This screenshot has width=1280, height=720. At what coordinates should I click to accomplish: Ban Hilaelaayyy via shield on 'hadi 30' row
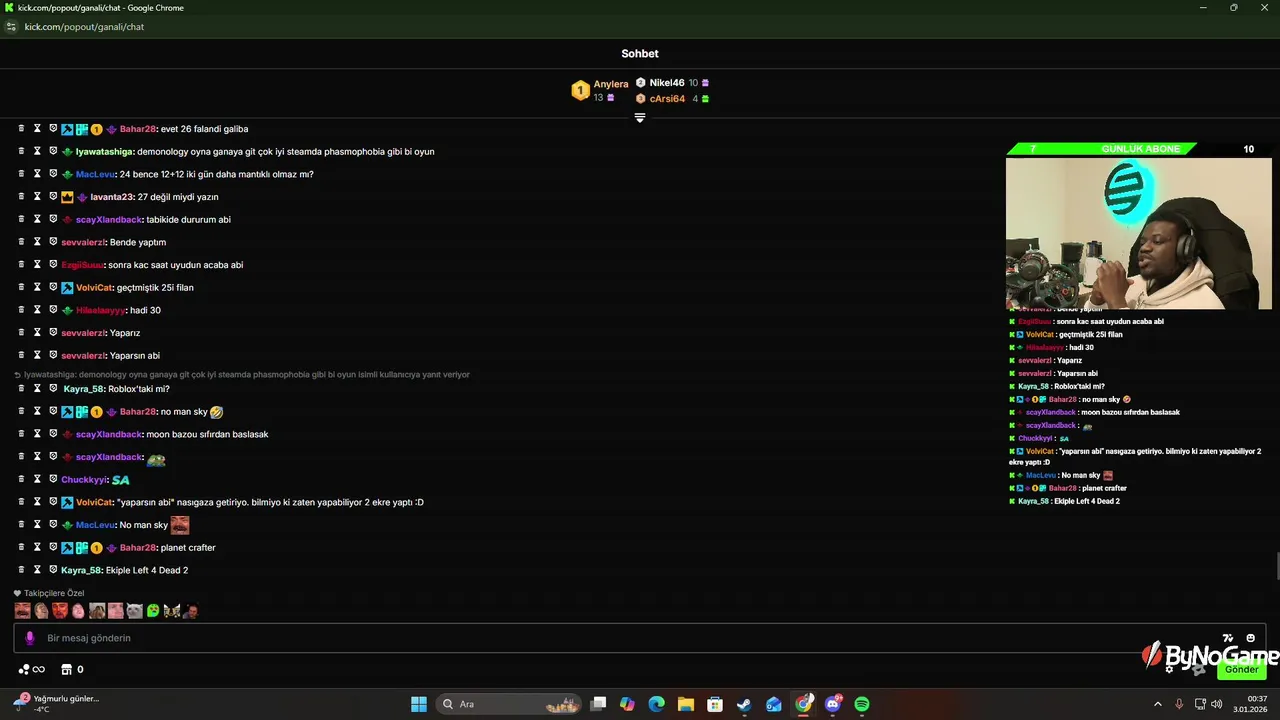tap(53, 310)
